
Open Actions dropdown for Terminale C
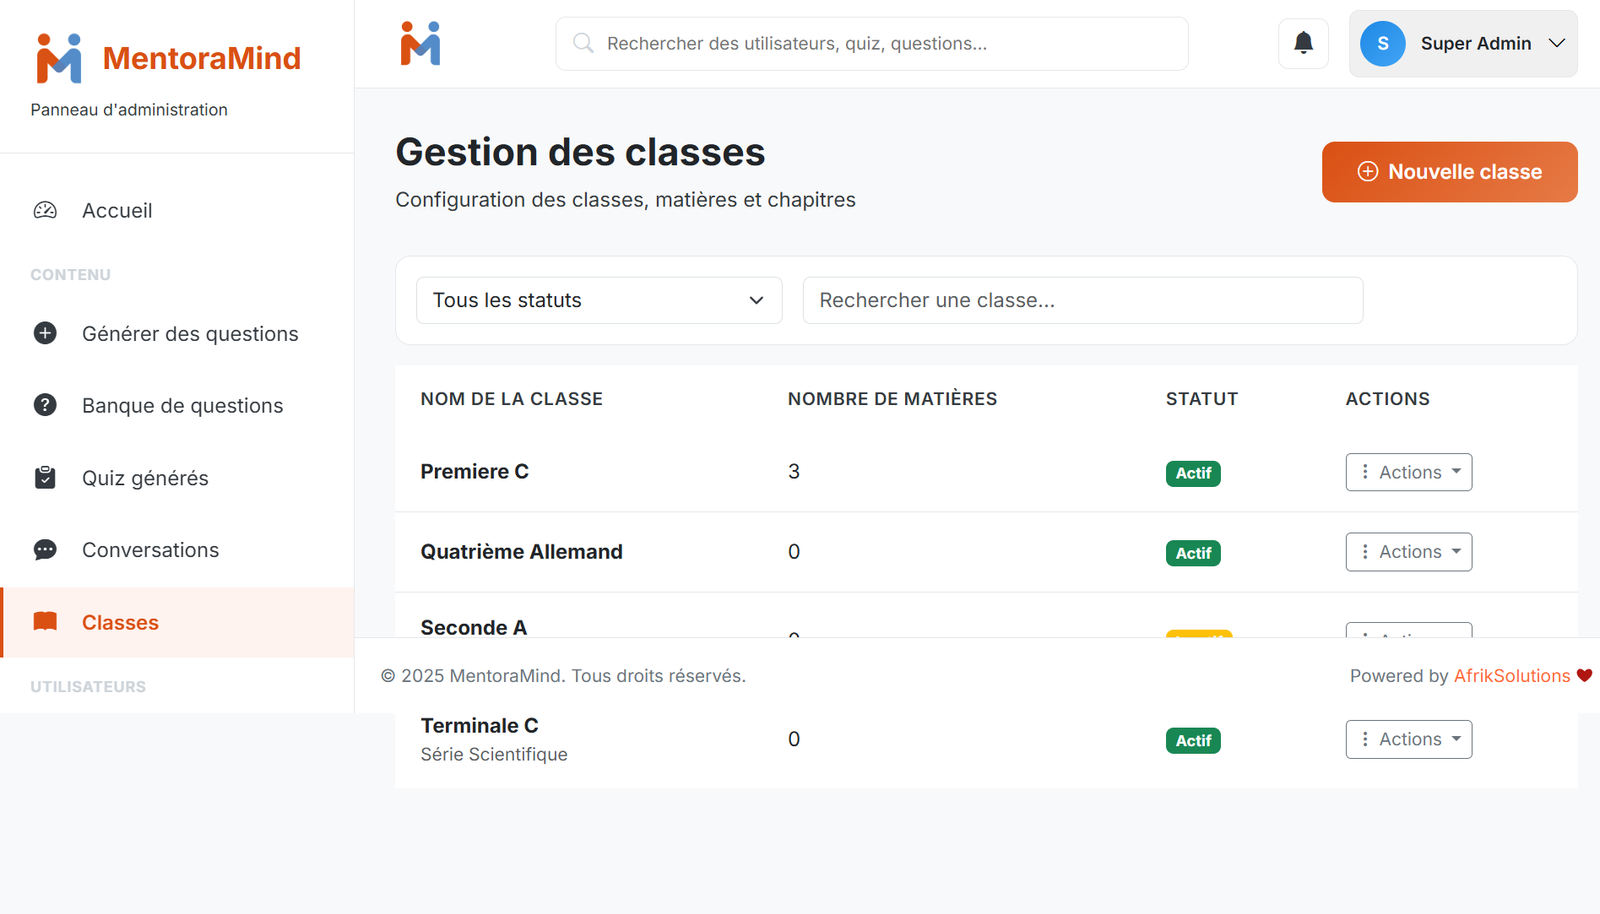(1408, 739)
